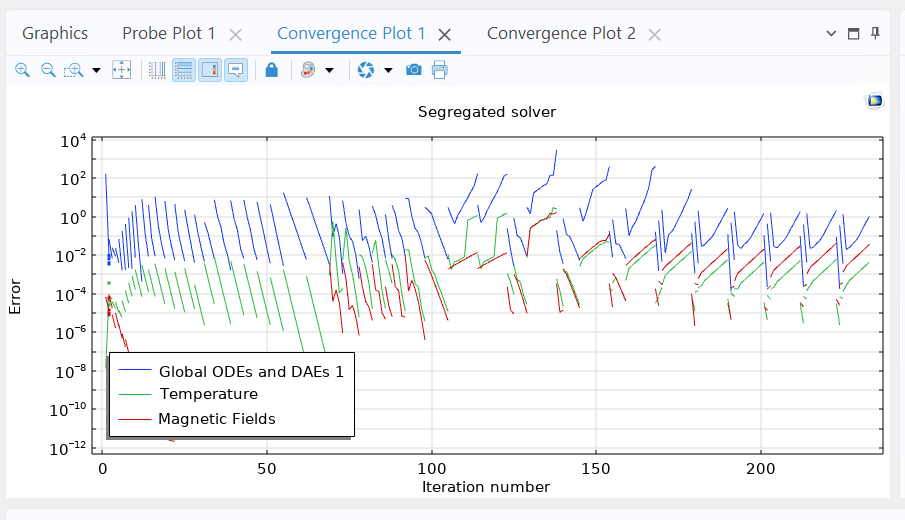Switch to the Convergence Plot 2 tab
The height and width of the screenshot is (520, 905).
[560, 33]
